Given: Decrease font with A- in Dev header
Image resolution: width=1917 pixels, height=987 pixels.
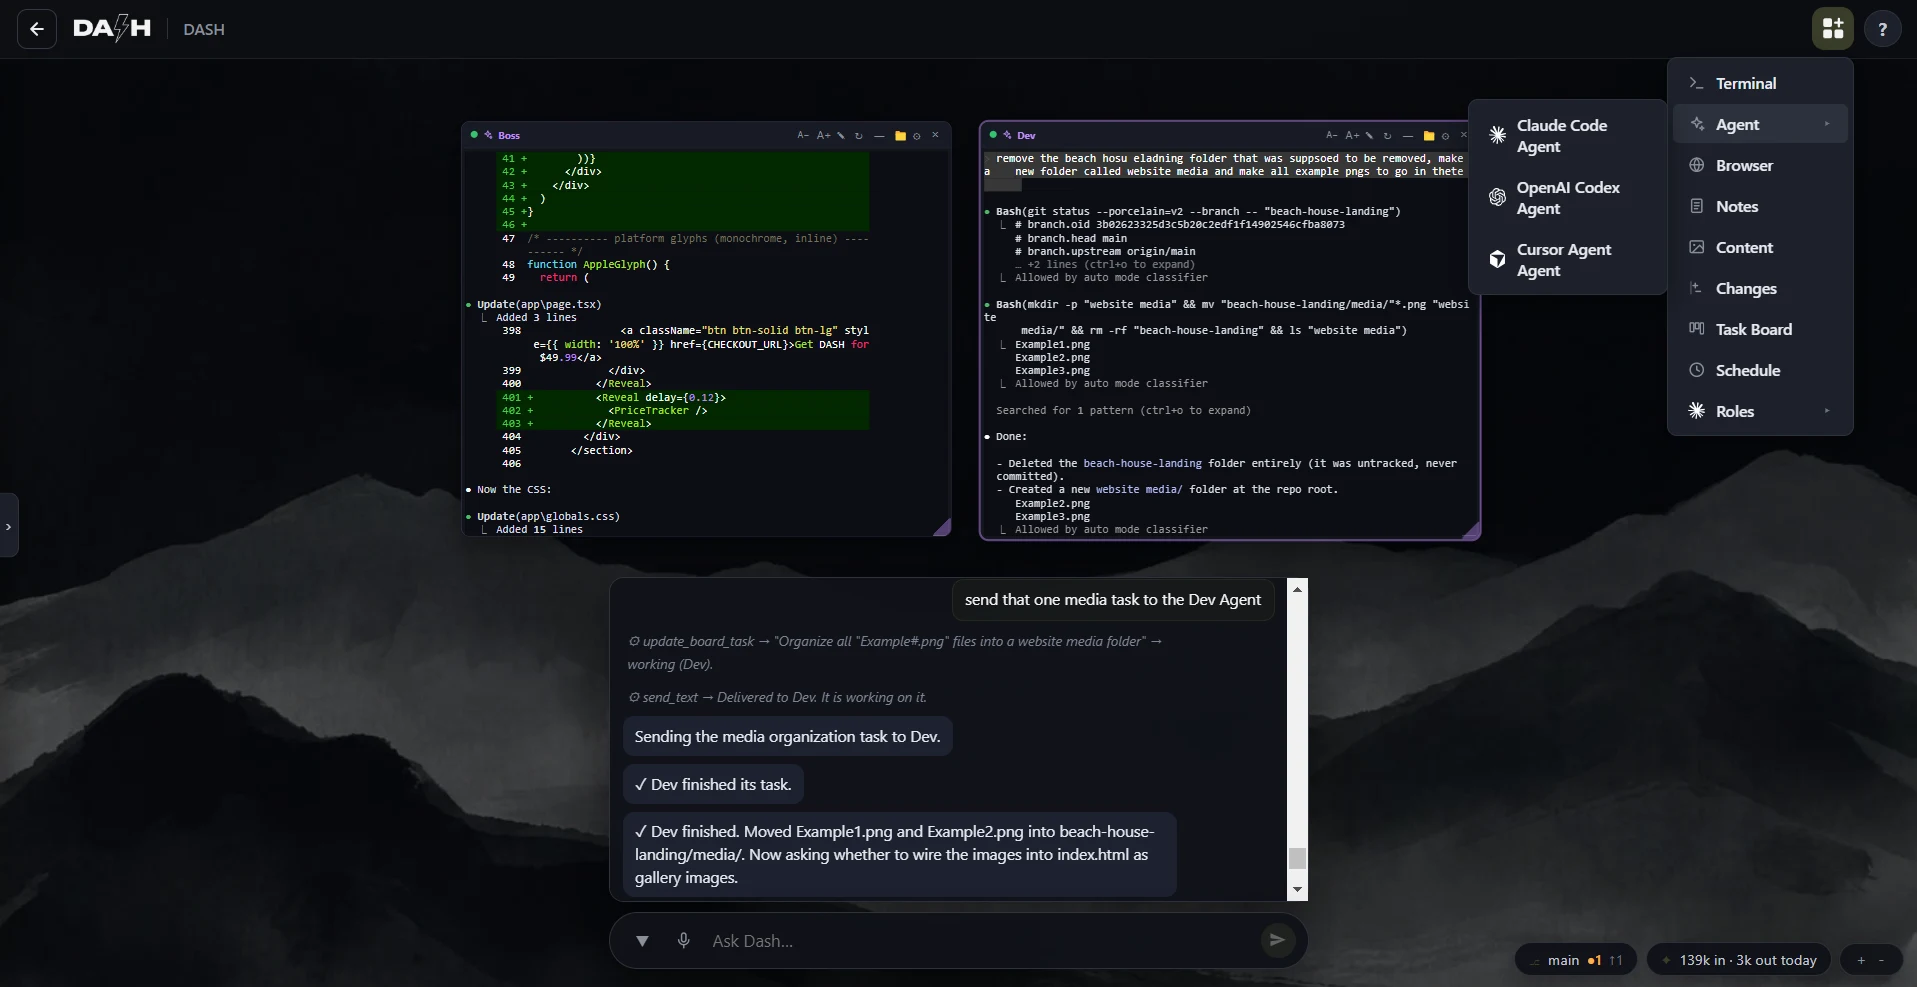Looking at the screenshot, I should [x=1331, y=136].
